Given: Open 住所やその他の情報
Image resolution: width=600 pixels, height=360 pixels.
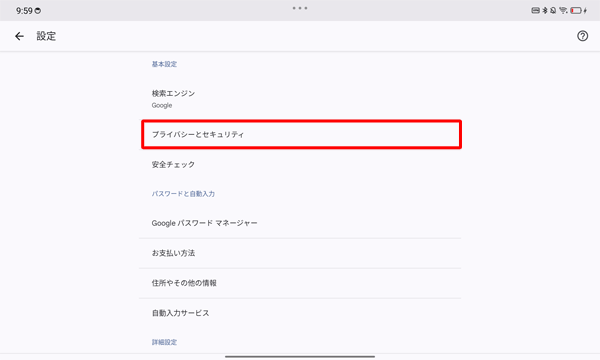Looking at the screenshot, I should (300, 283).
